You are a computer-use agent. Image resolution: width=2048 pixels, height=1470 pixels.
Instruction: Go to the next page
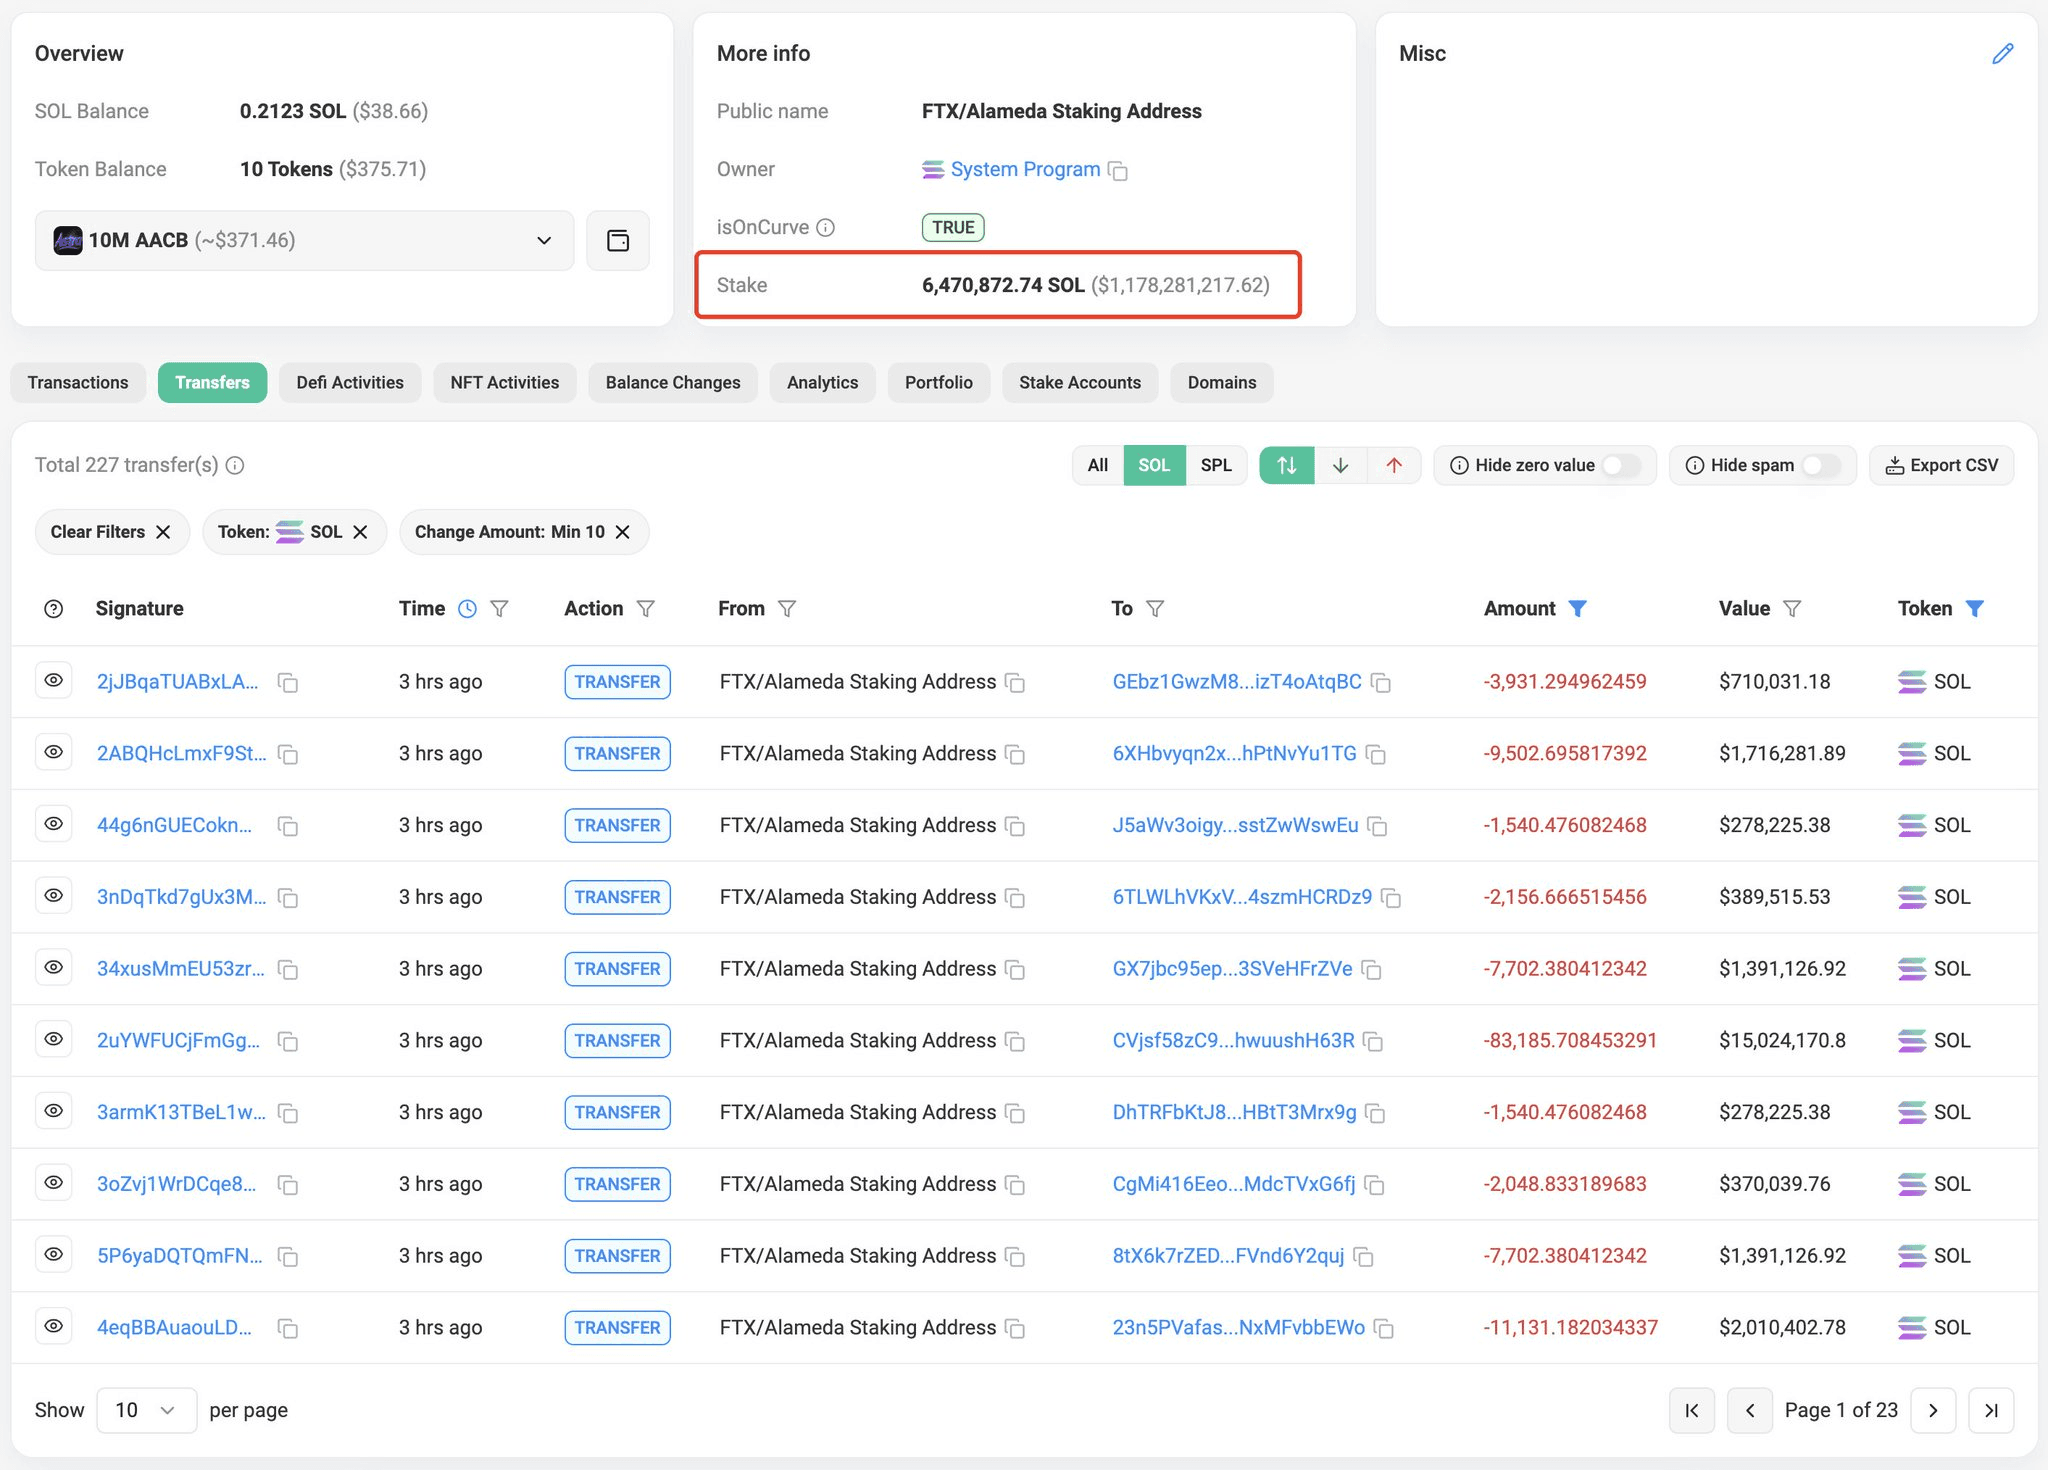pyautogui.click(x=1933, y=1410)
